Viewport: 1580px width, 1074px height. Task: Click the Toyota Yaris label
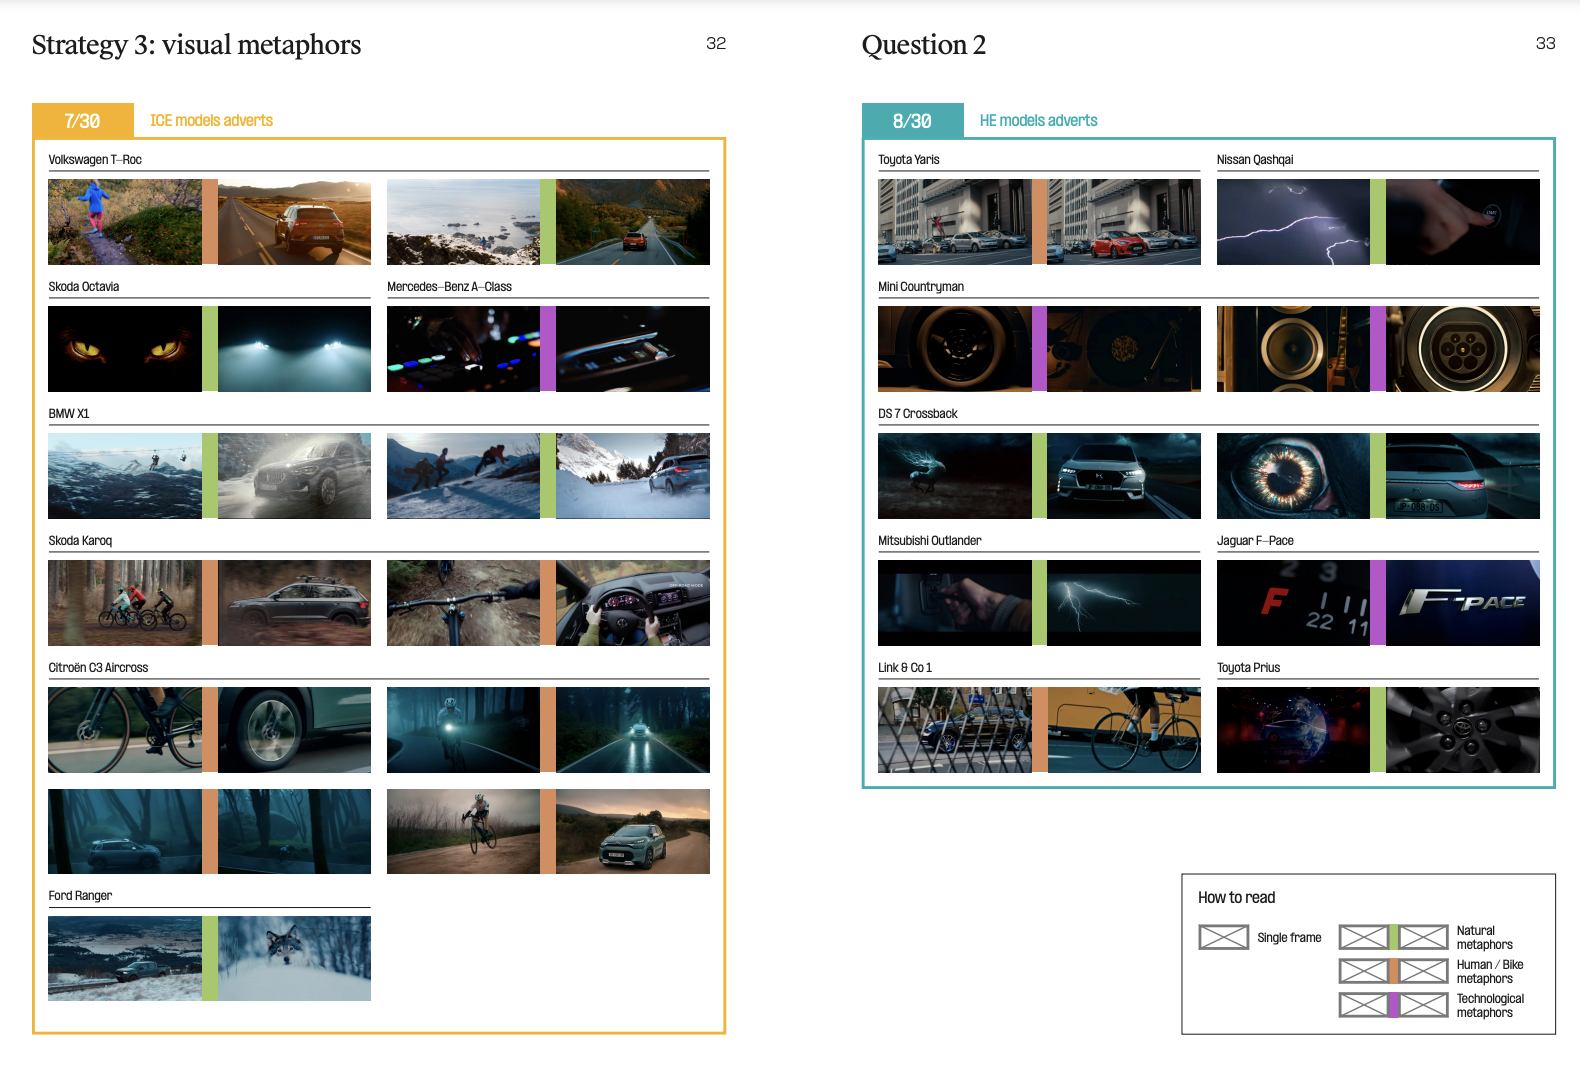(x=909, y=160)
